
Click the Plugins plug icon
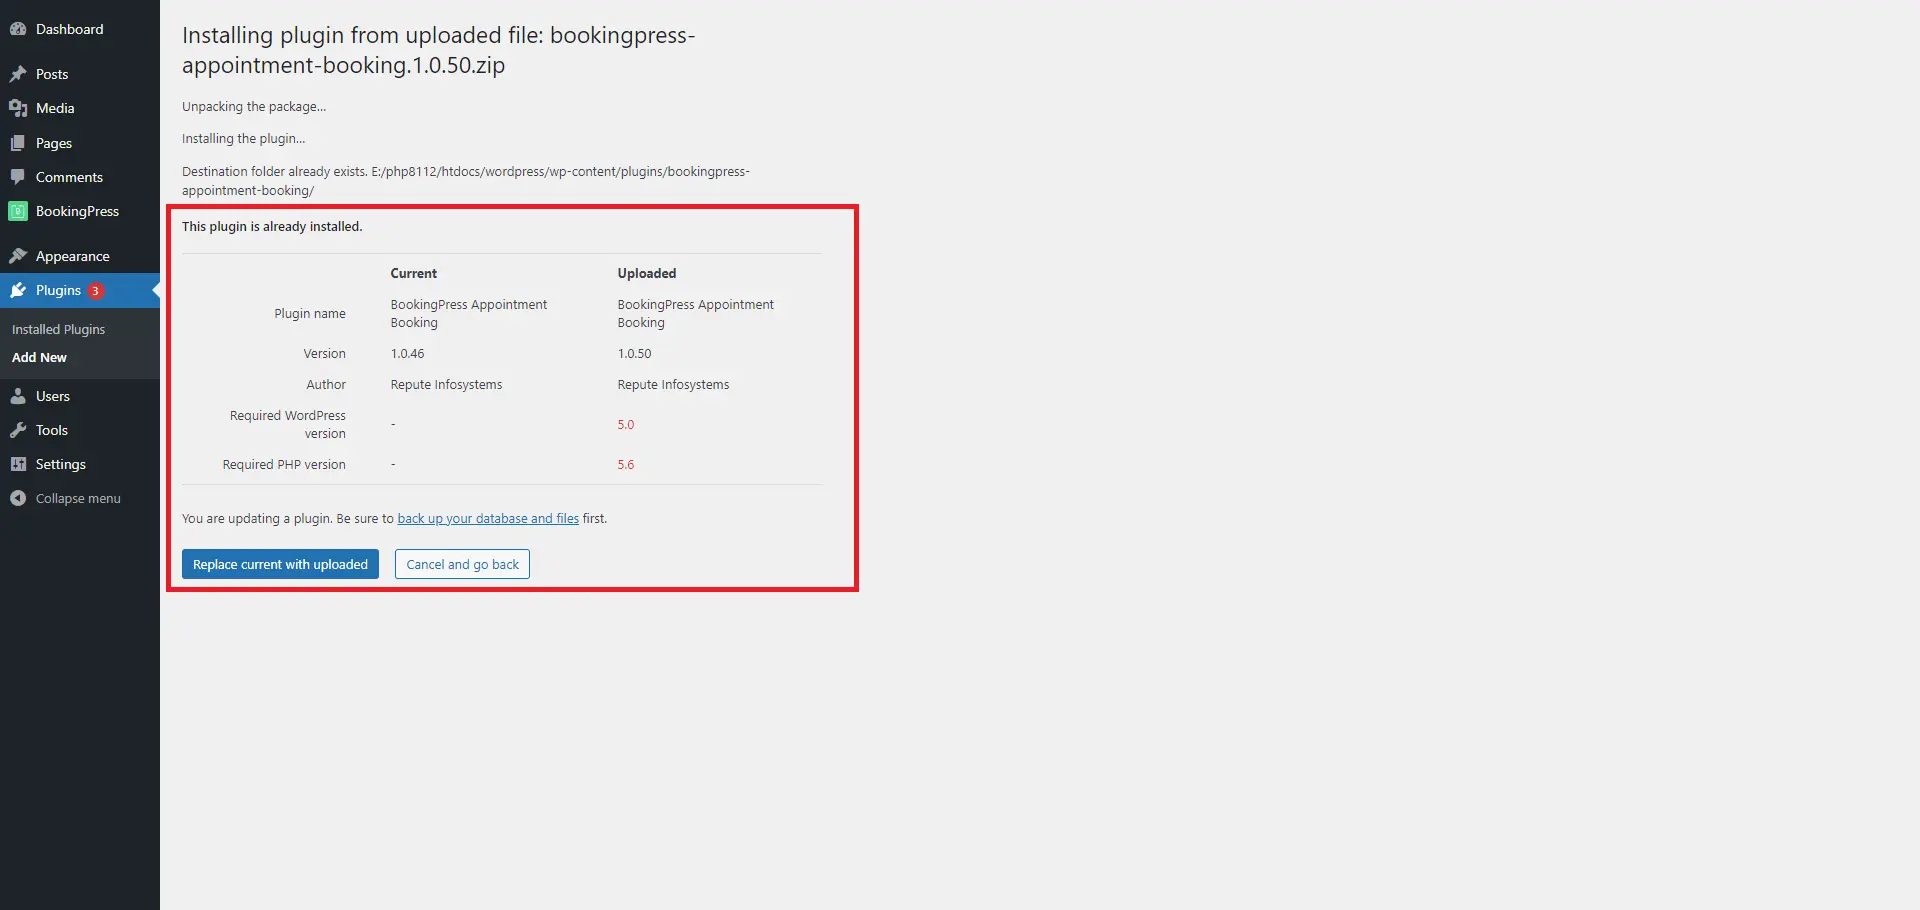click(18, 290)
